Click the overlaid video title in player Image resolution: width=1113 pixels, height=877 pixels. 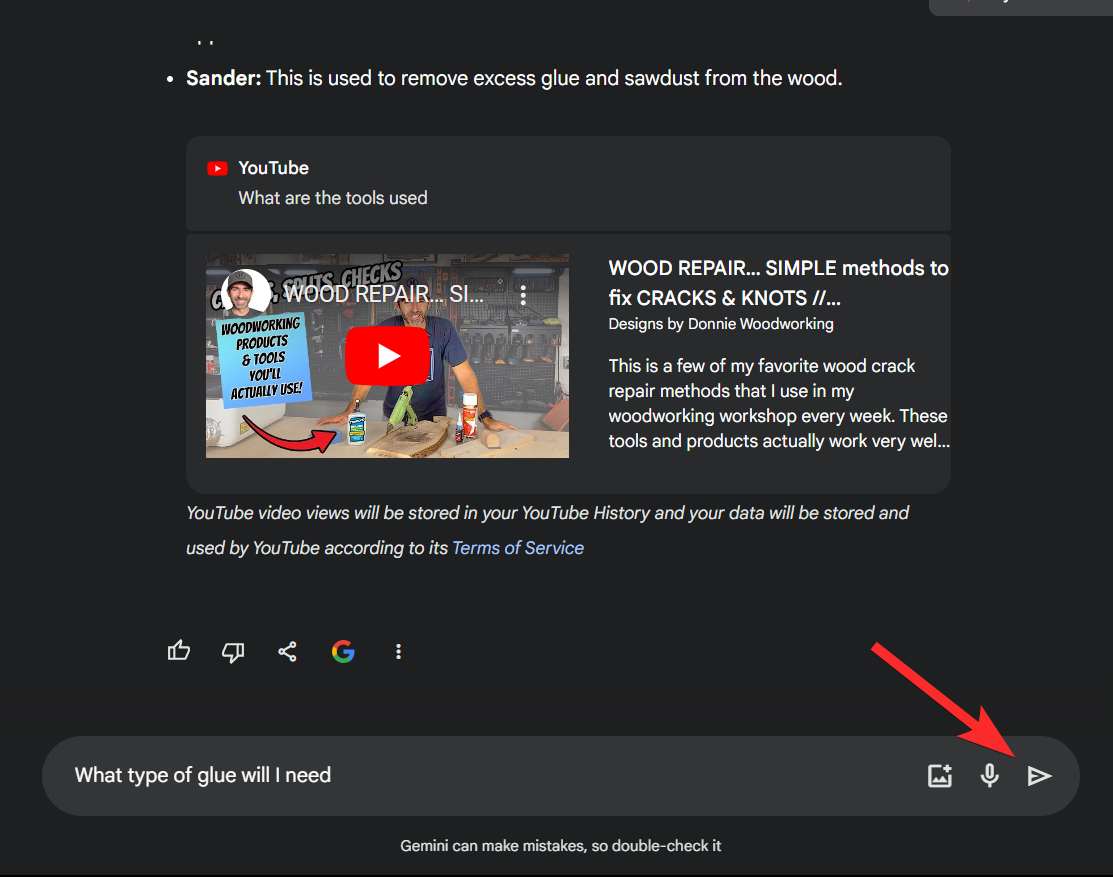385,295
